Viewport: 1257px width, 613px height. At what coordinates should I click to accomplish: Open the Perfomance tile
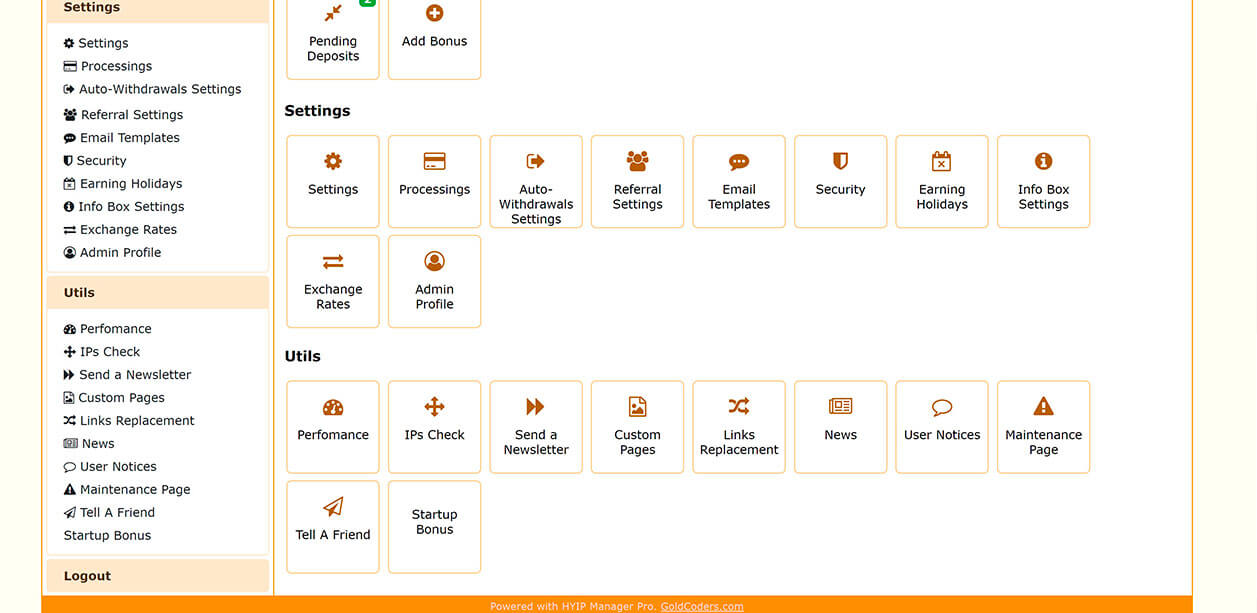(x=333, y=427)
